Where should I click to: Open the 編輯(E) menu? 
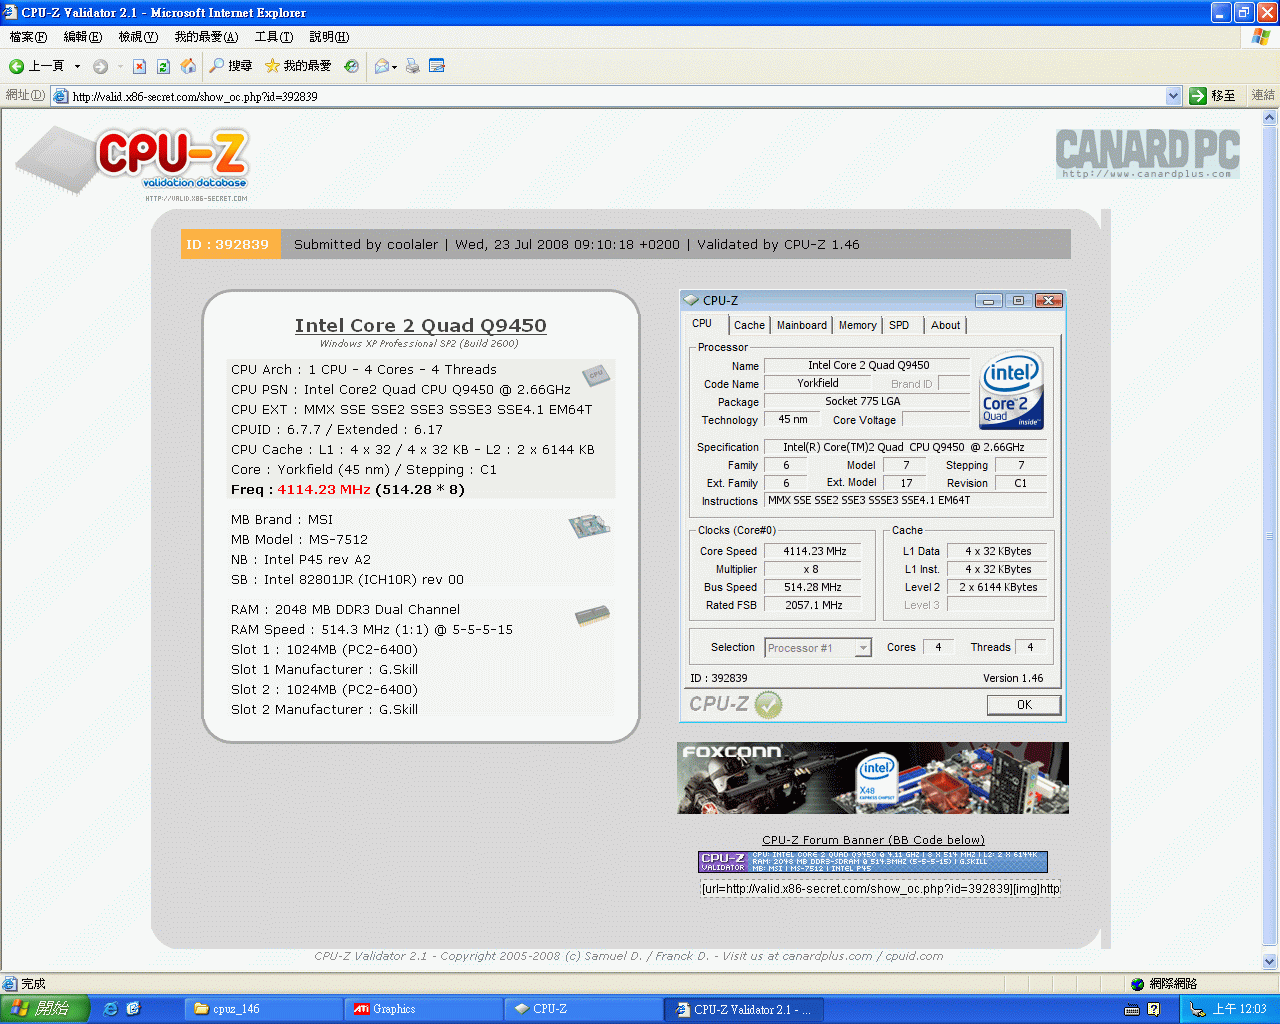(83, 37)
